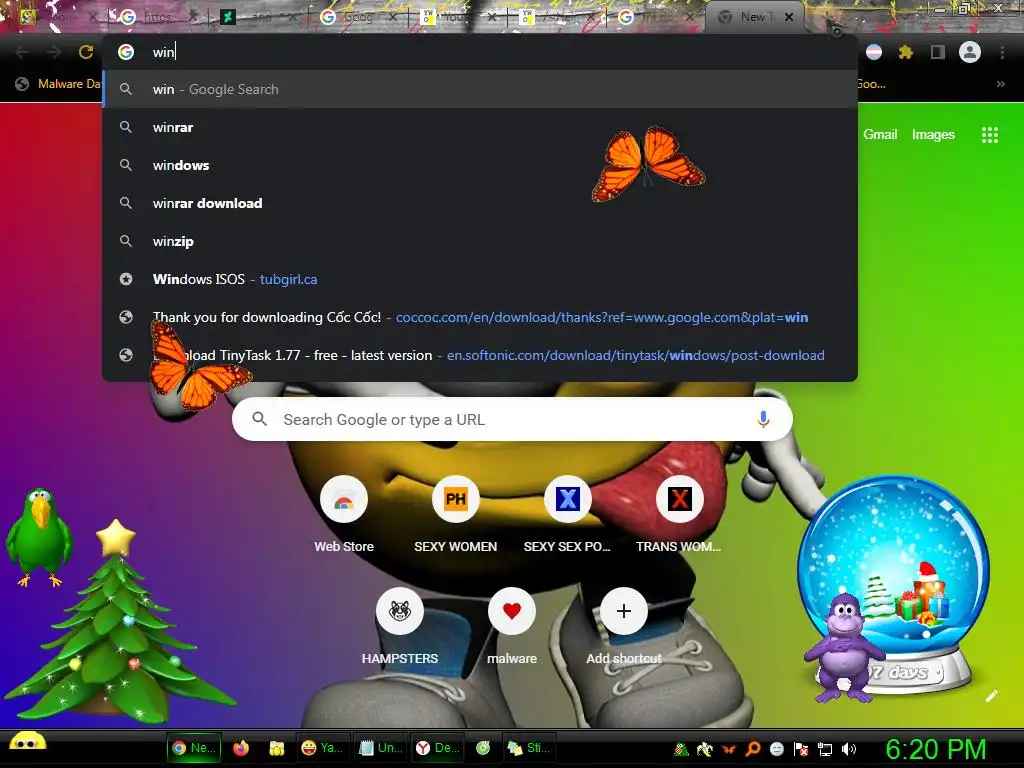Click the 6:20 PM taskbar clock
This screenshot has width=1024, height=768.
pyautogui.click(x=935, y=749)
